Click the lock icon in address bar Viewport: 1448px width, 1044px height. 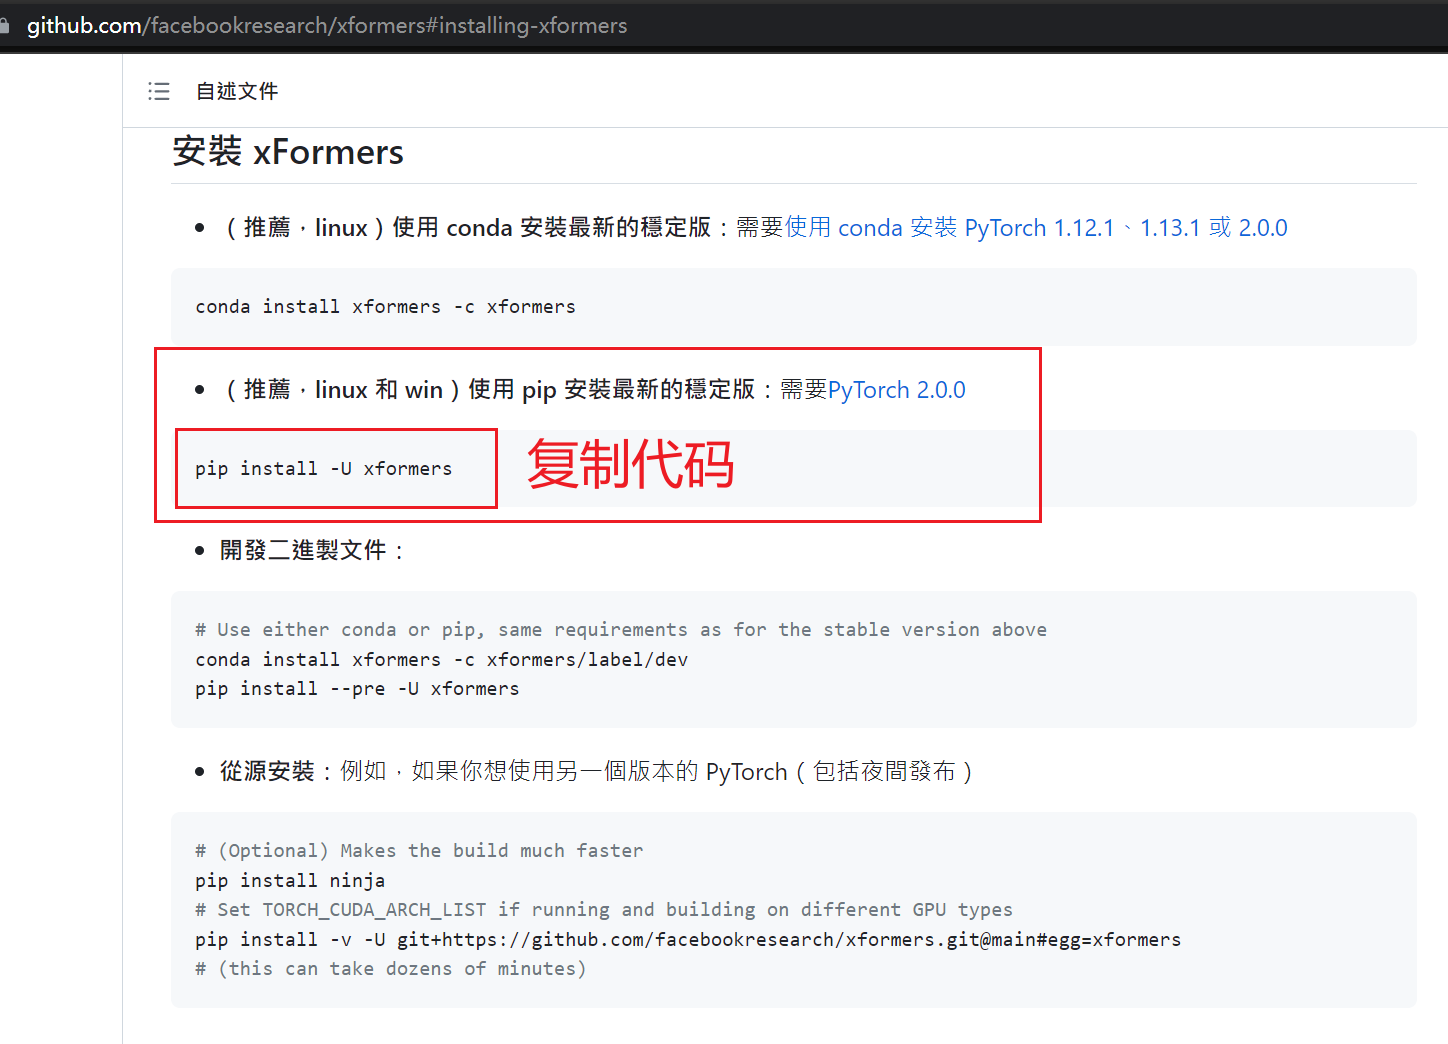(x=5, y=25)
